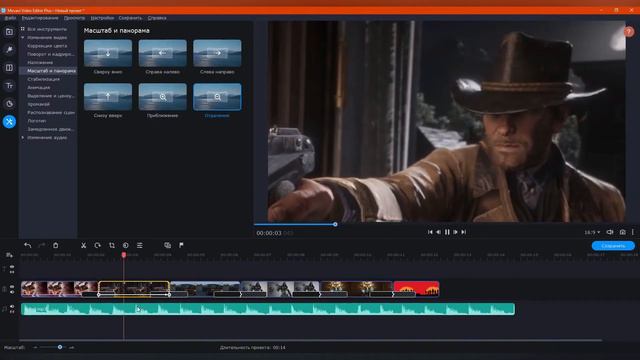Select 'Поворот и кадрир...' tool

51,54
